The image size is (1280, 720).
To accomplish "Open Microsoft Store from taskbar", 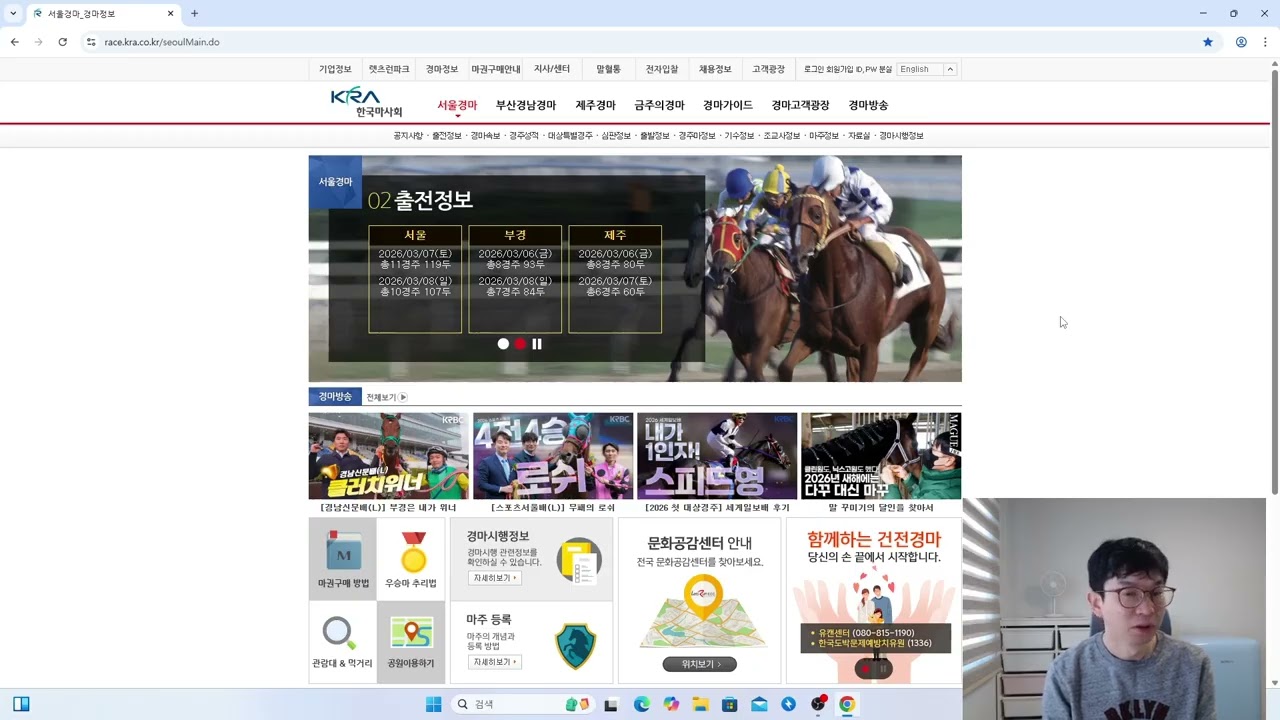I will tap(730, 704).
